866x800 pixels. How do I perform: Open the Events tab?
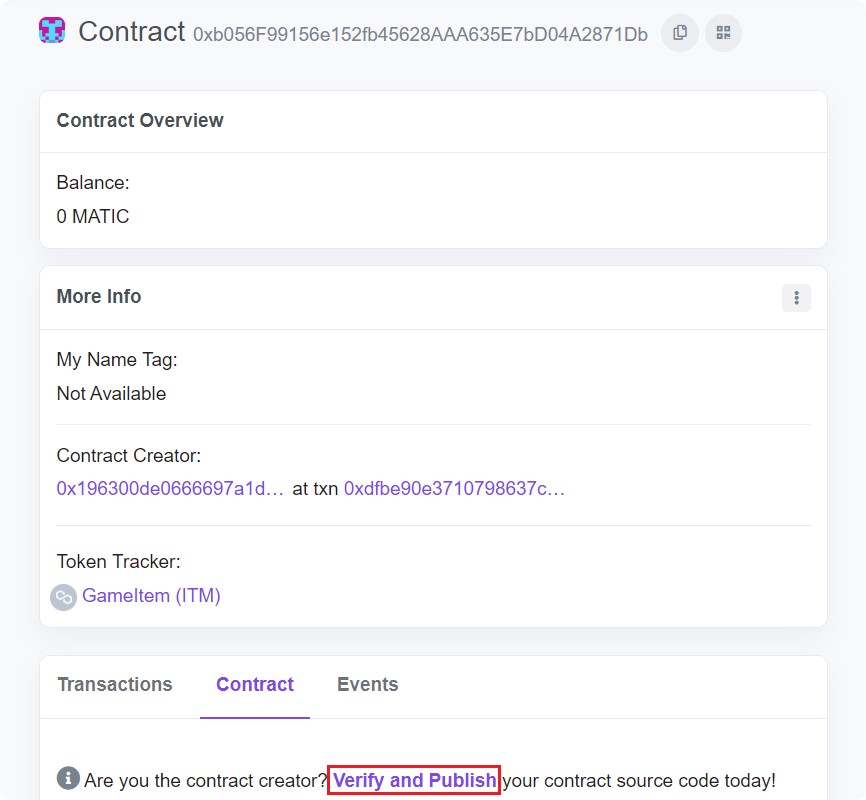pos(367,684)
